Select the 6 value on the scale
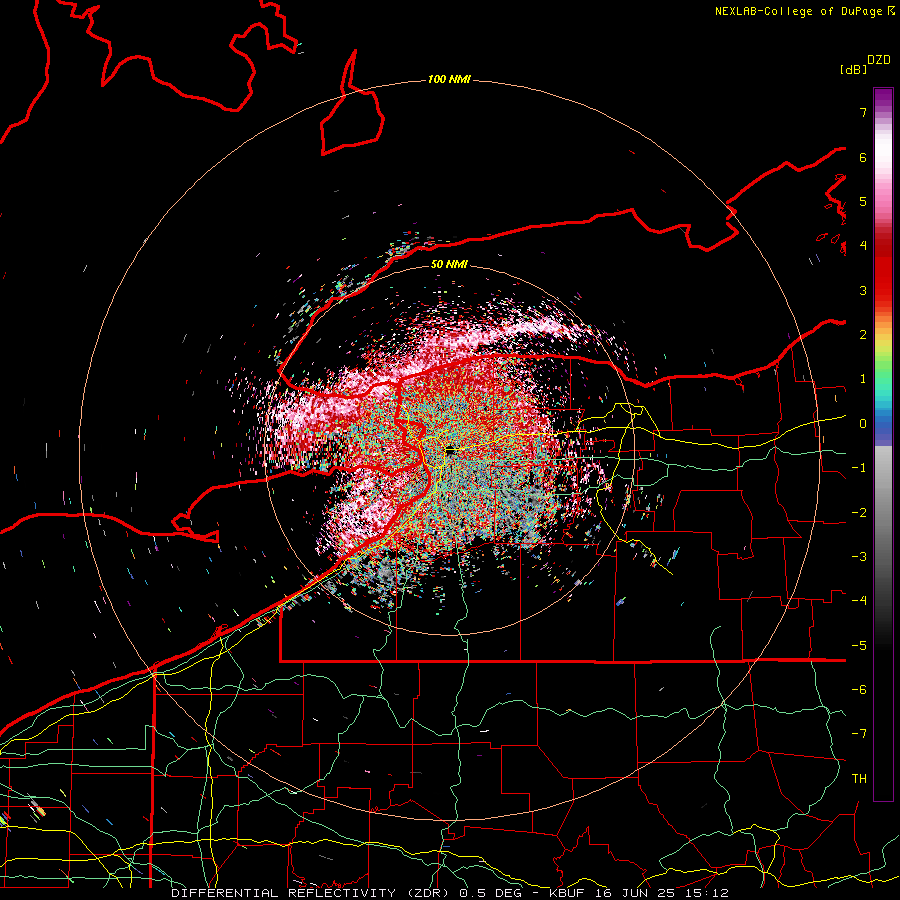The image size is (900, 900). click(x=863, y=157)
